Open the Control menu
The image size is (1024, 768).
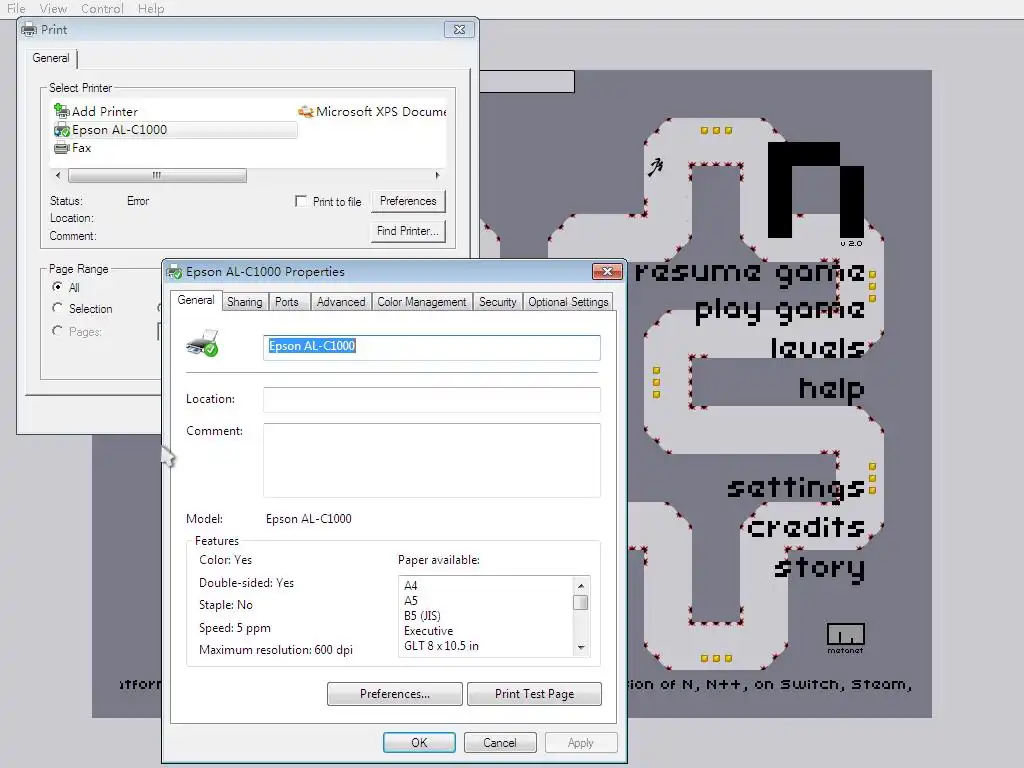(x=102, y=8)
